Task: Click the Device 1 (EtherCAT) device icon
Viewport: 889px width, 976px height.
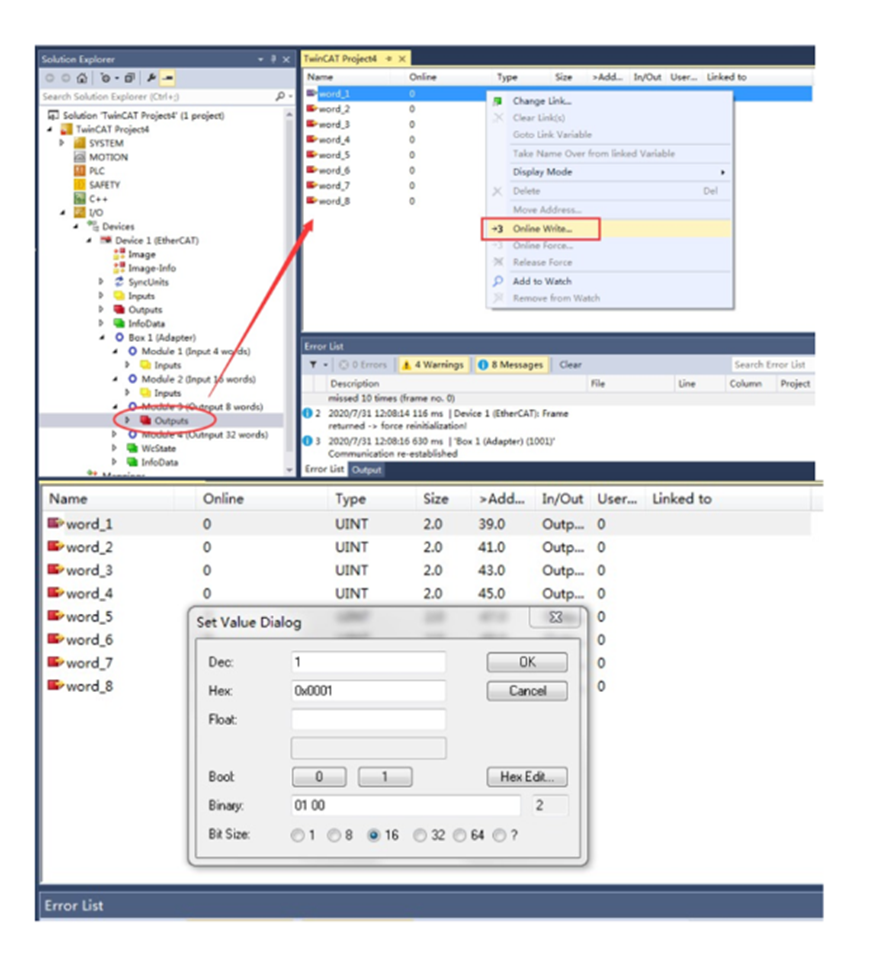Action: [106, 240]
